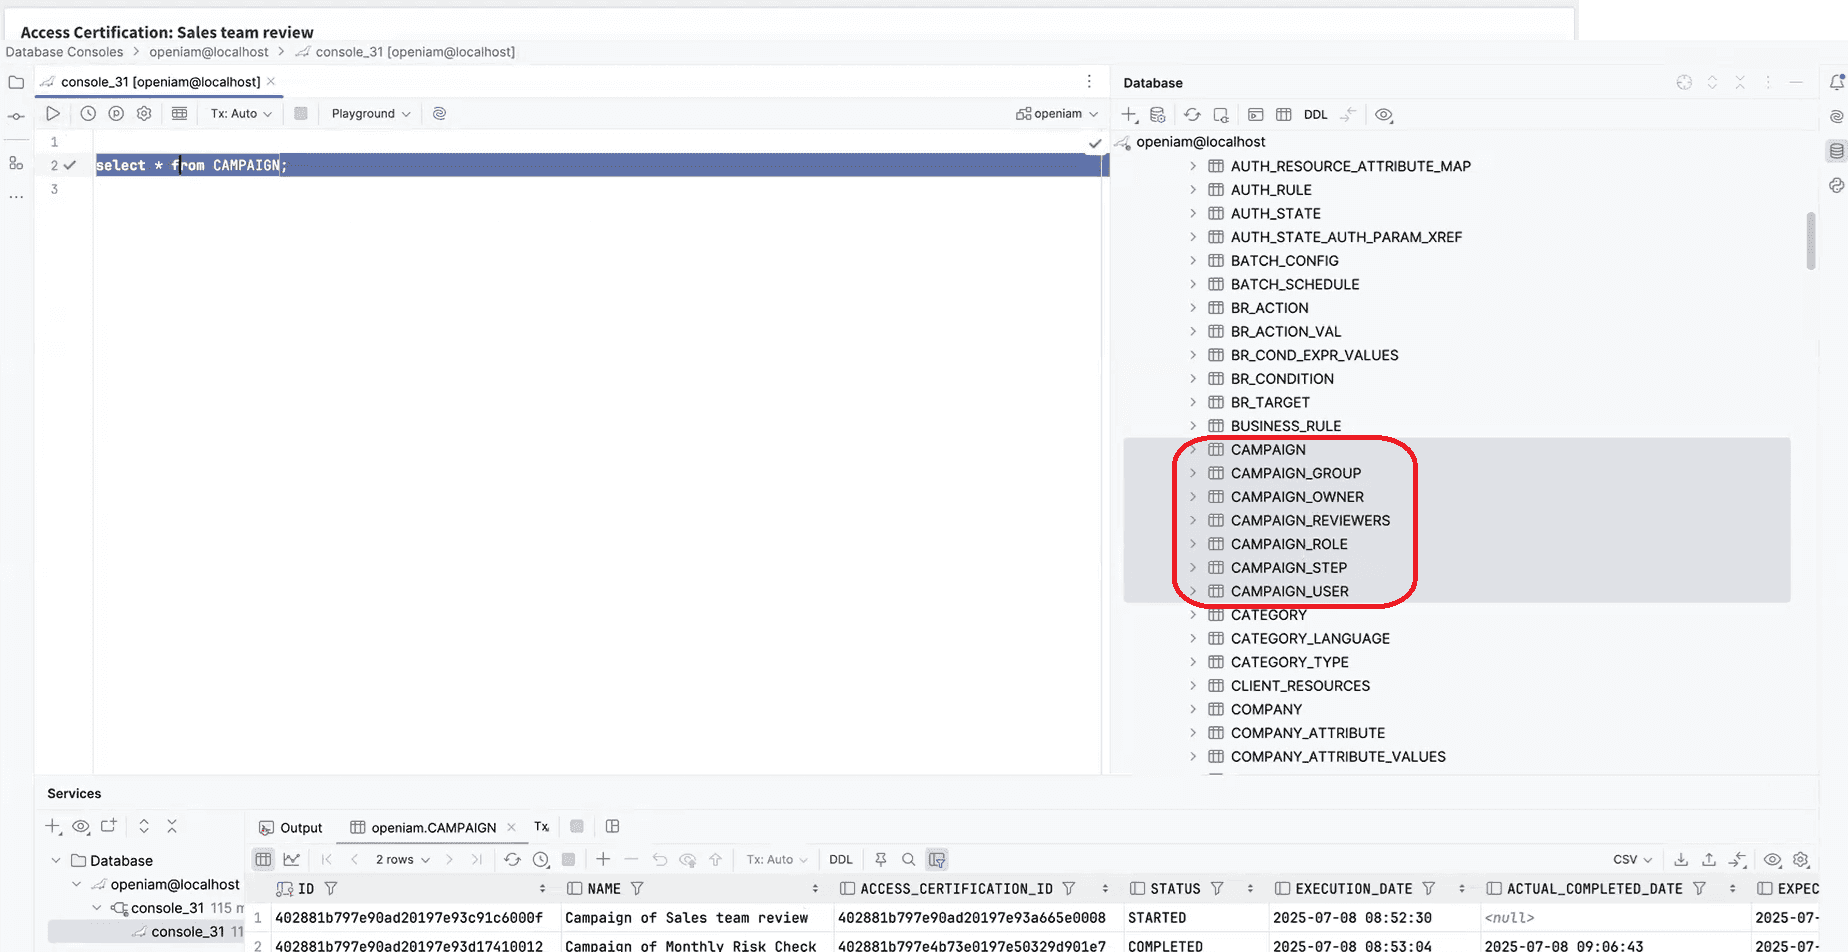
Task: Open the Playground mode dropdown
Action: click(370, 114)
